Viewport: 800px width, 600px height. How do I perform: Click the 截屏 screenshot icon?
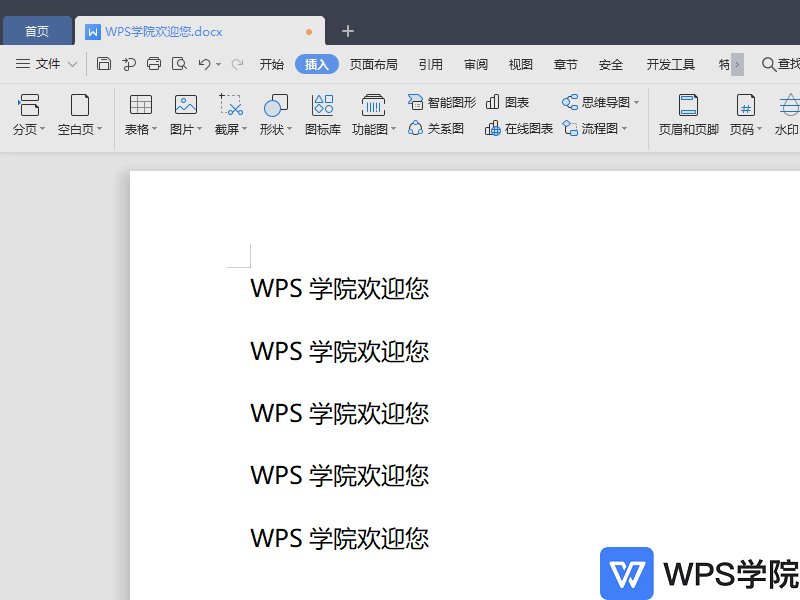click(231, 105)
